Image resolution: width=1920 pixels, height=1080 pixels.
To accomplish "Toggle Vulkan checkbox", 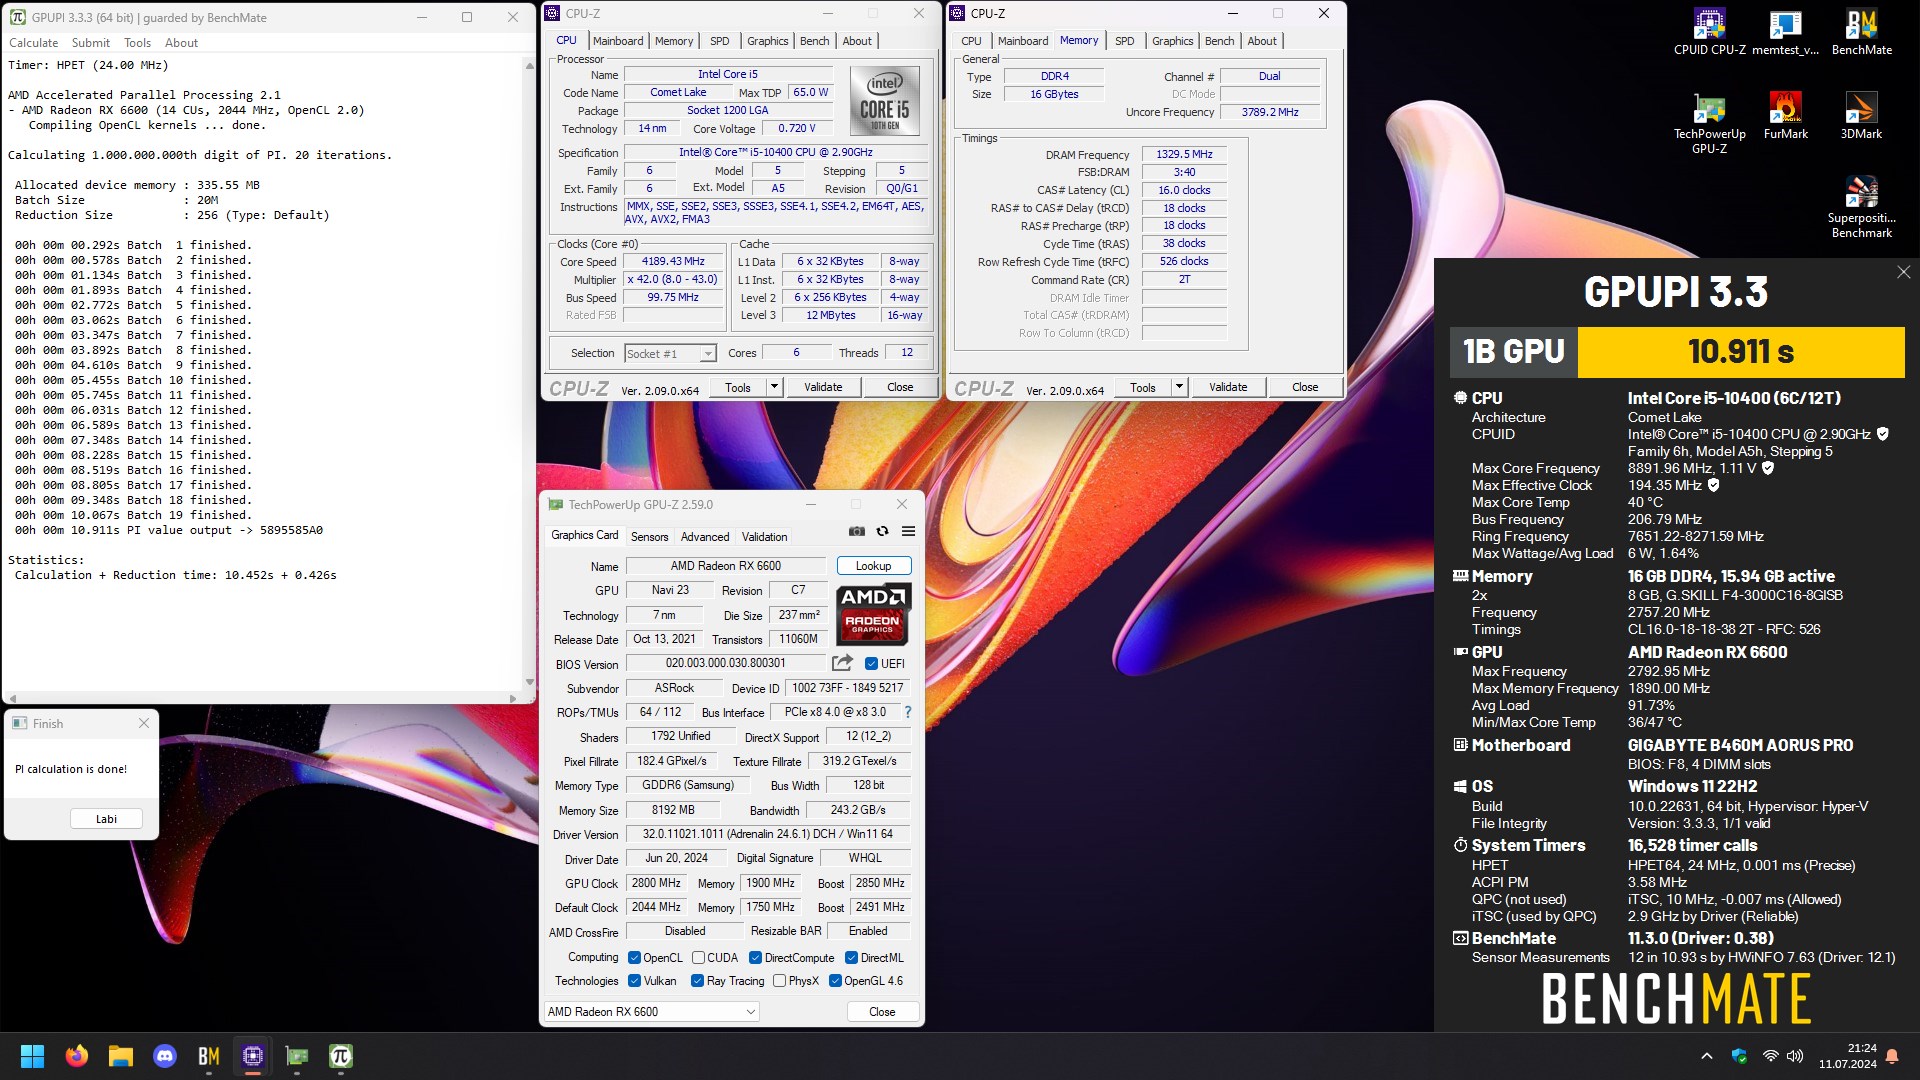I will tap(634, 981).
